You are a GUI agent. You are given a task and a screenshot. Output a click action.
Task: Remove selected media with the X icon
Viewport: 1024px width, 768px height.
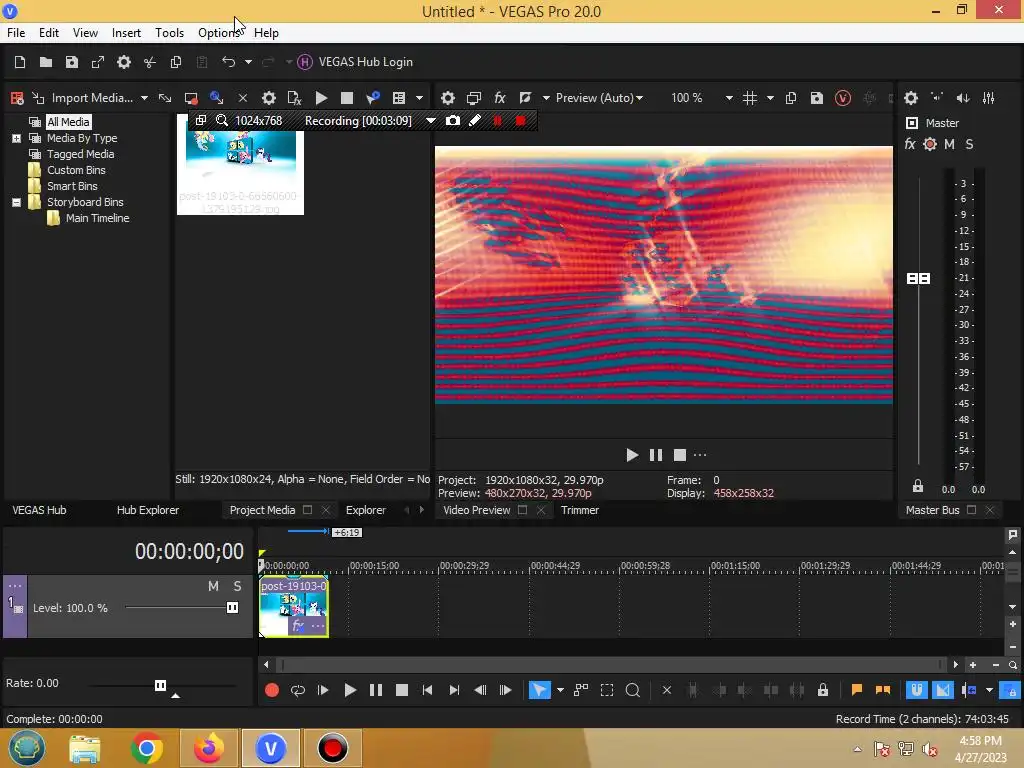(242, 98)
